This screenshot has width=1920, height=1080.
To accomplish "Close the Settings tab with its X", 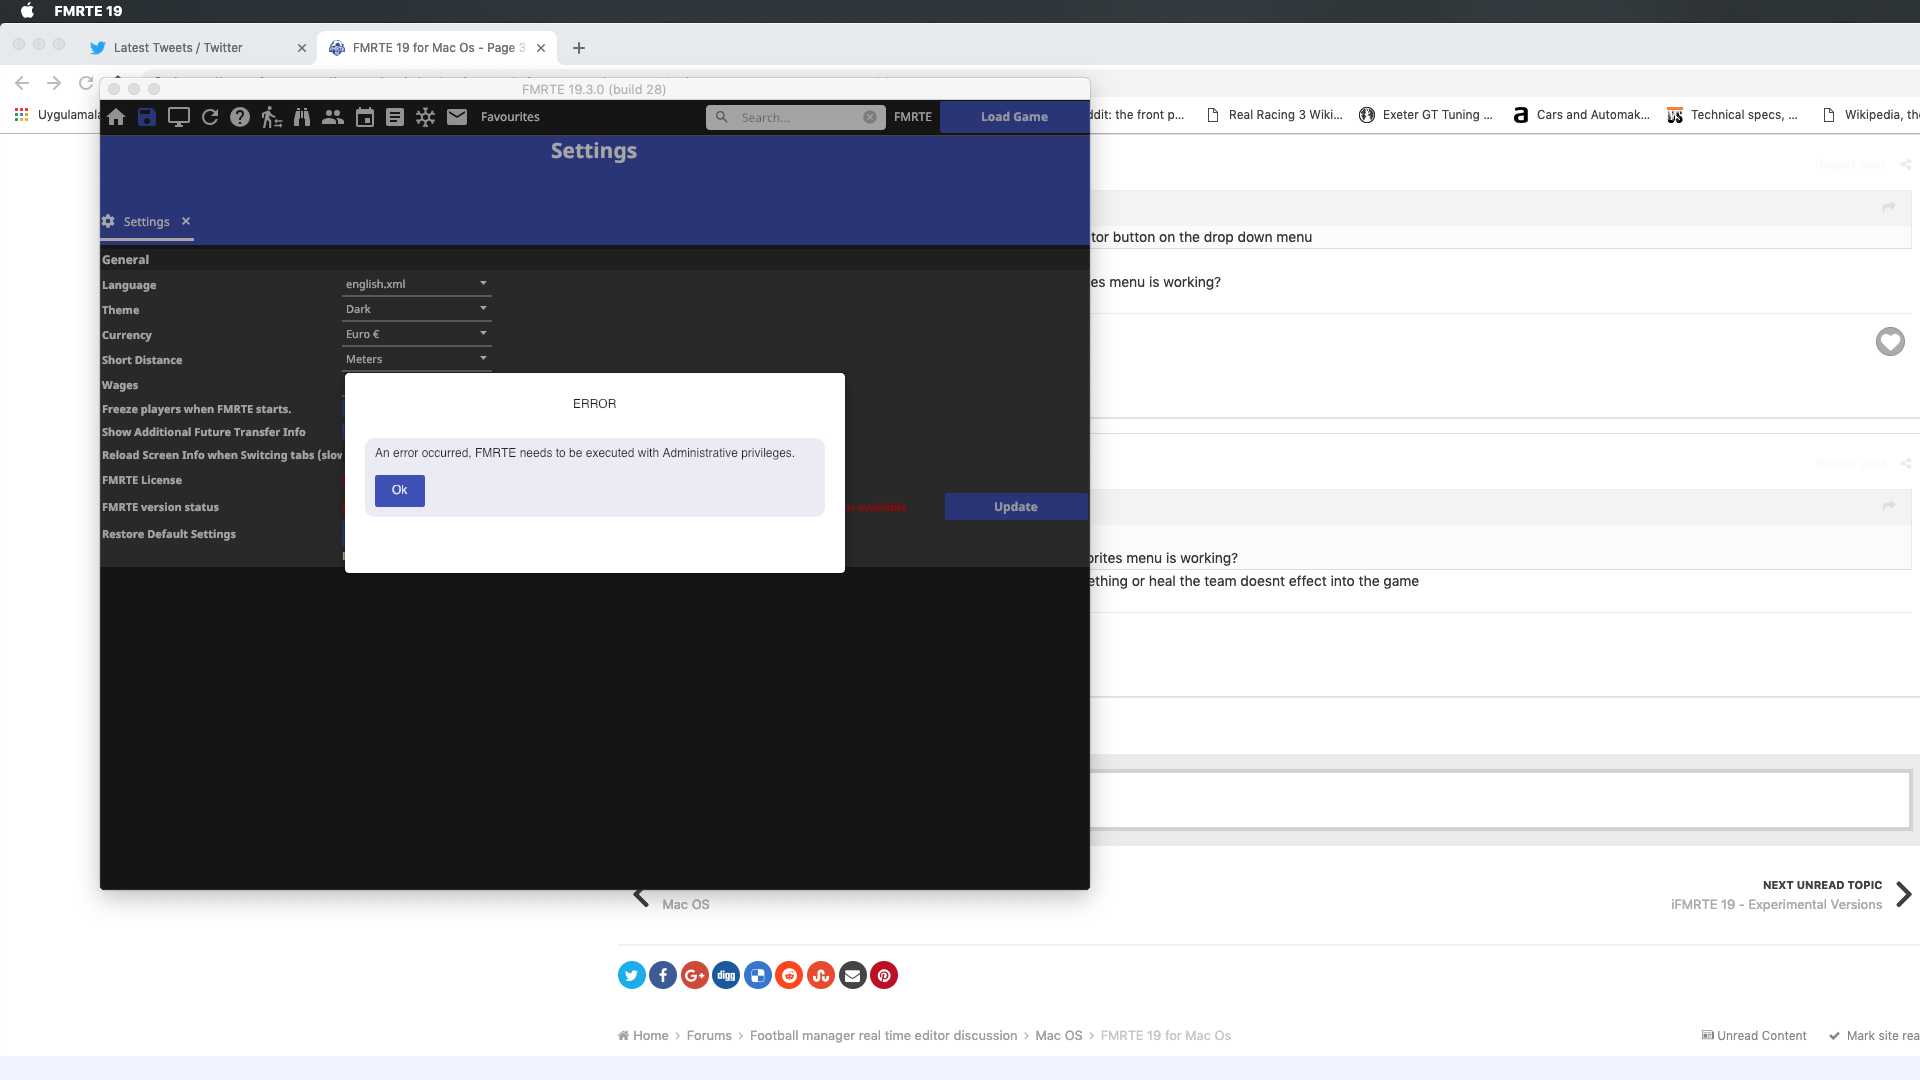I will pyautogui.click(x=186, y=221).
